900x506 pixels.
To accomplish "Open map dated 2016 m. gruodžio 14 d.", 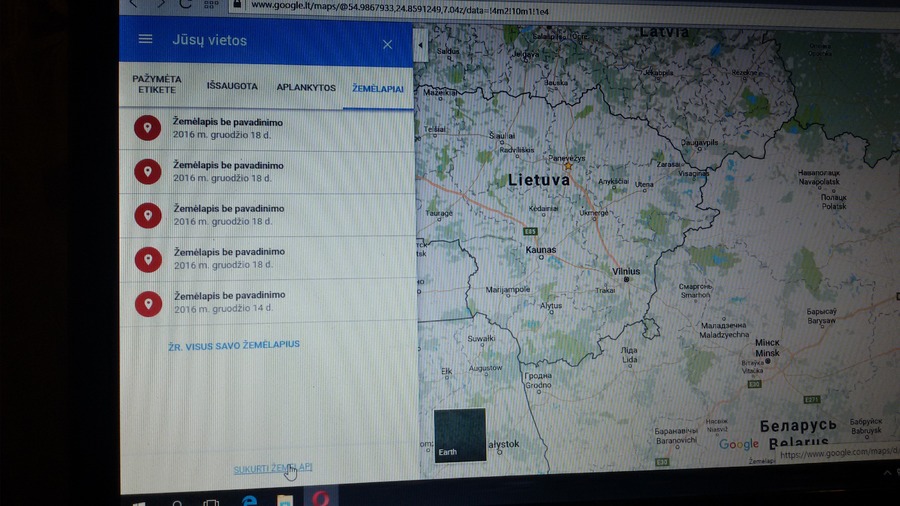I will click(x=267, y=302).
